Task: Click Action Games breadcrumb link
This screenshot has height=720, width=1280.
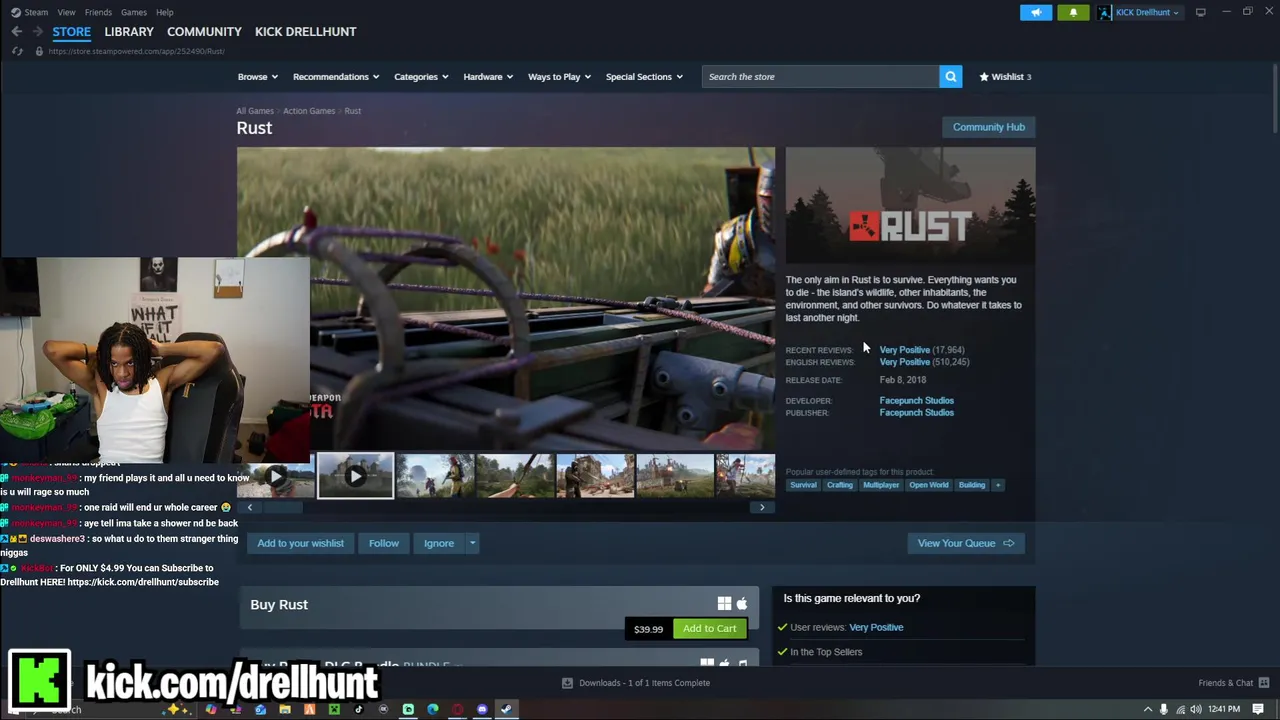Action: tap(309, 111)
